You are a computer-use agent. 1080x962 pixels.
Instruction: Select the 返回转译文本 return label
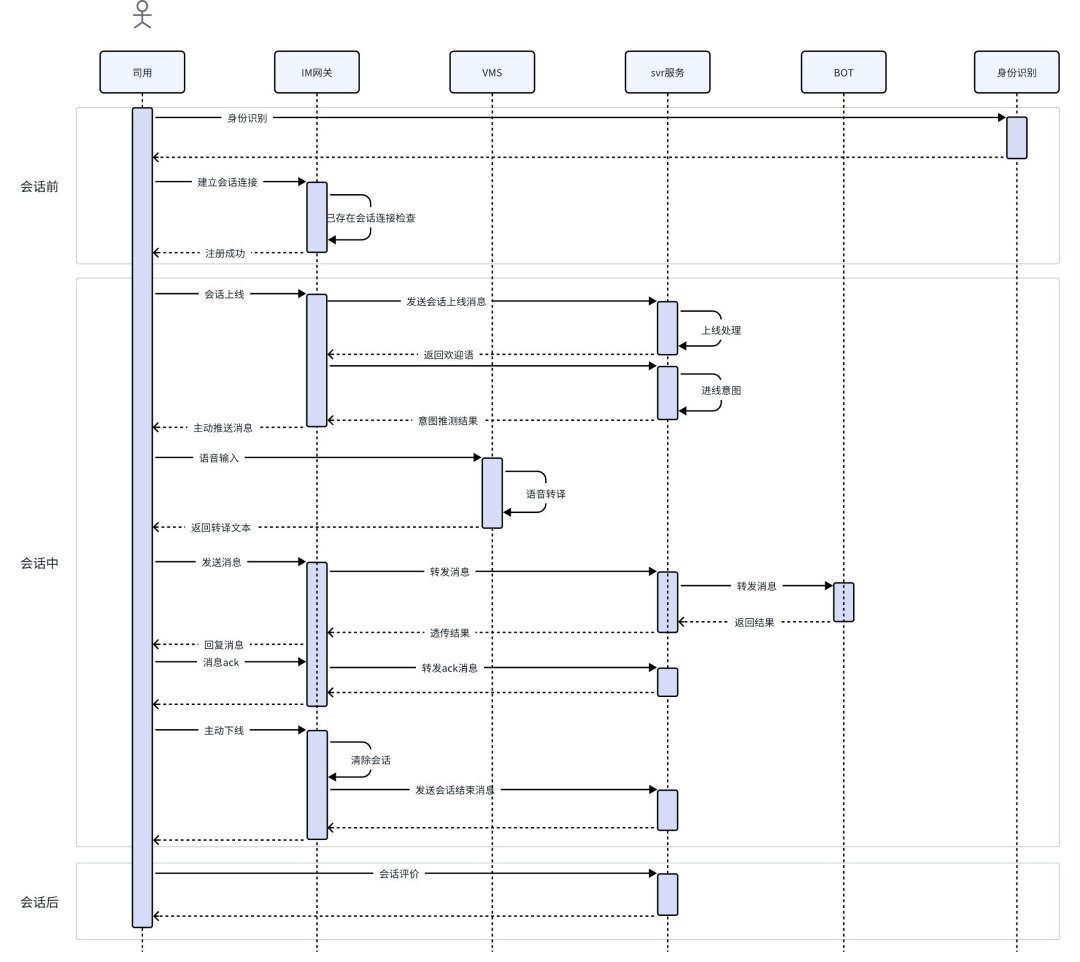[221, 527]
